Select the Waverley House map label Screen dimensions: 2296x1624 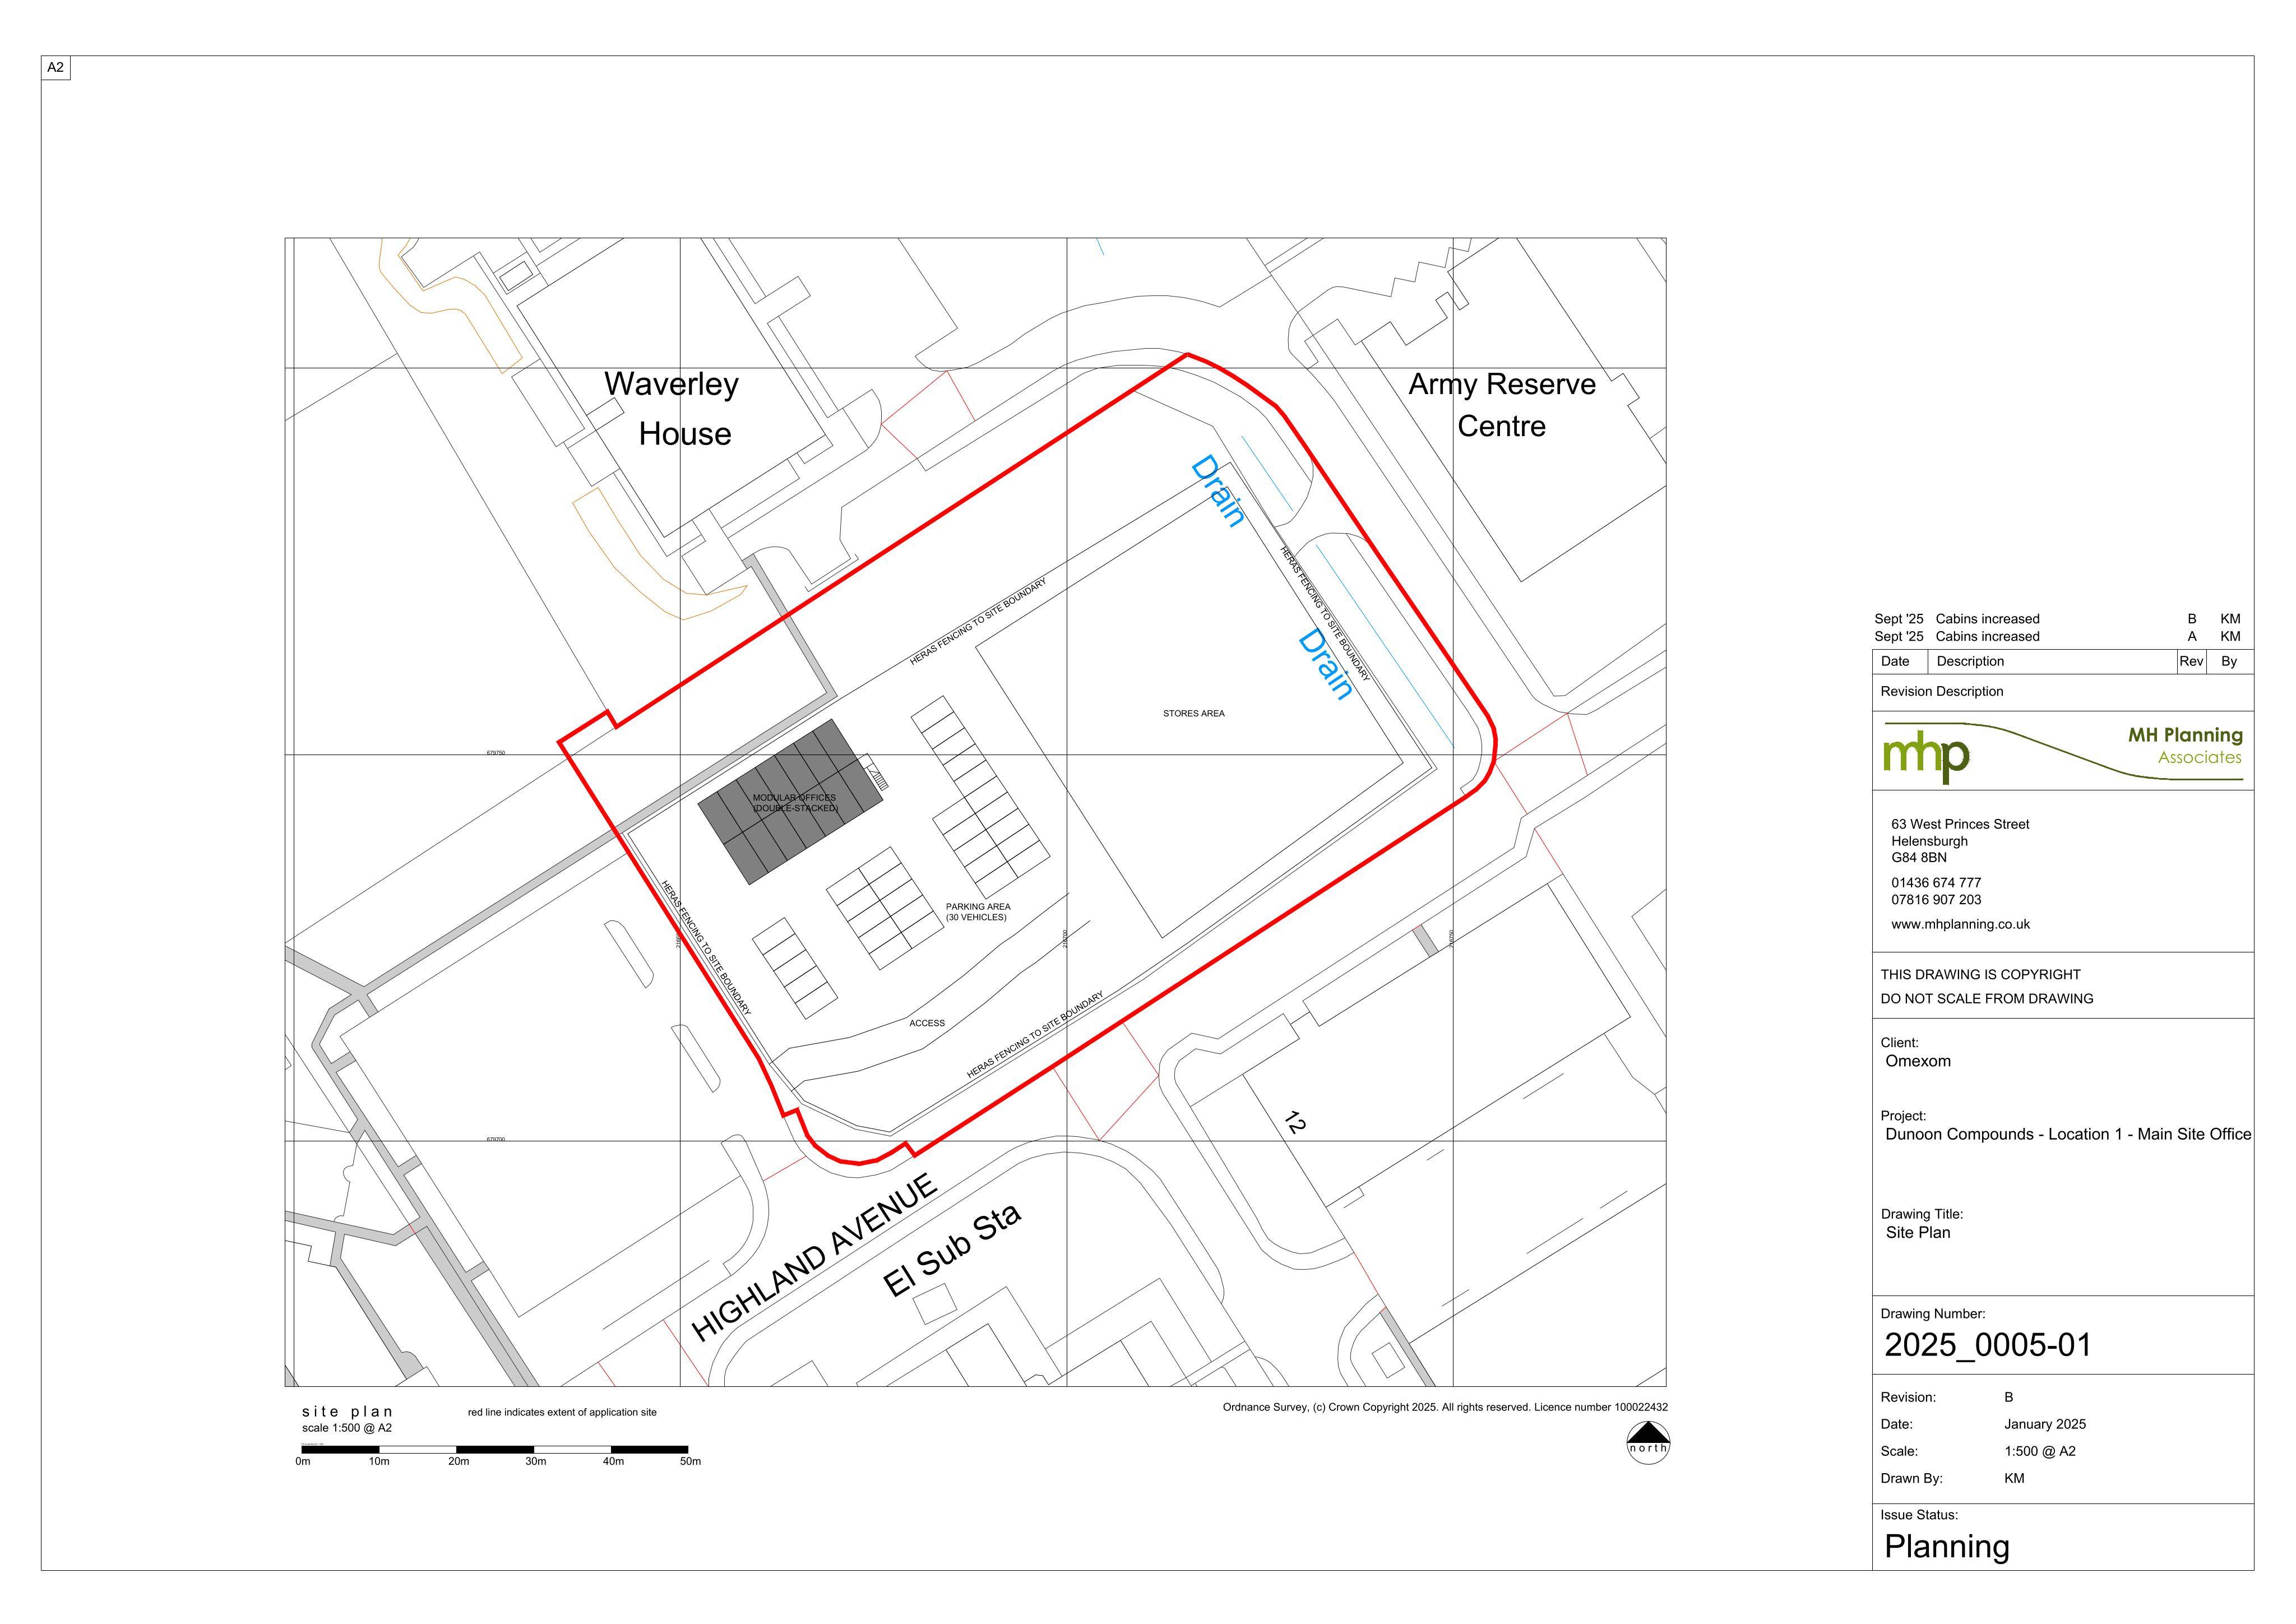673,408
